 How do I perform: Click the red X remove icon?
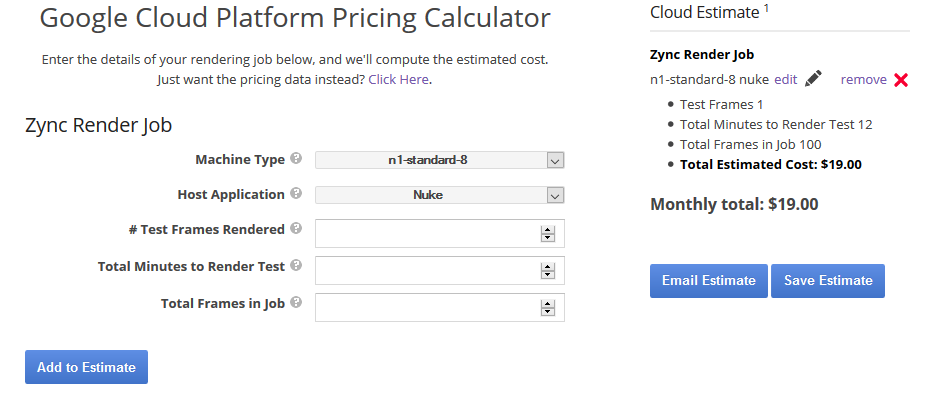(901, 80)
